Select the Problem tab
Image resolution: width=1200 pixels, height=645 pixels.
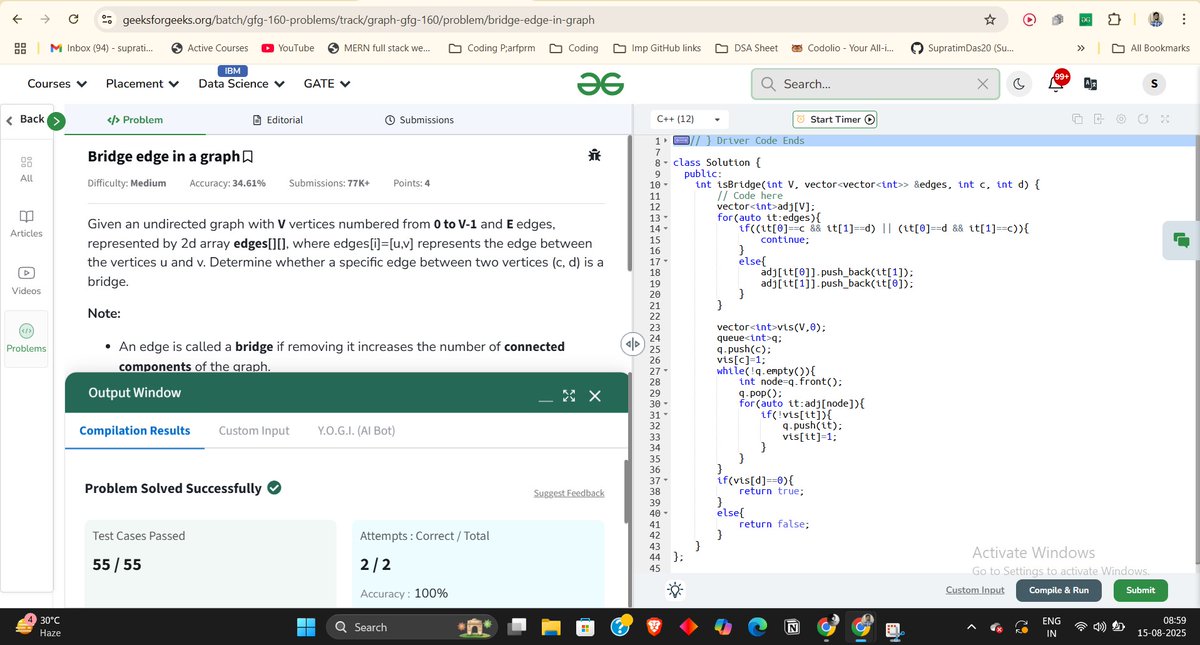point(135,120)
